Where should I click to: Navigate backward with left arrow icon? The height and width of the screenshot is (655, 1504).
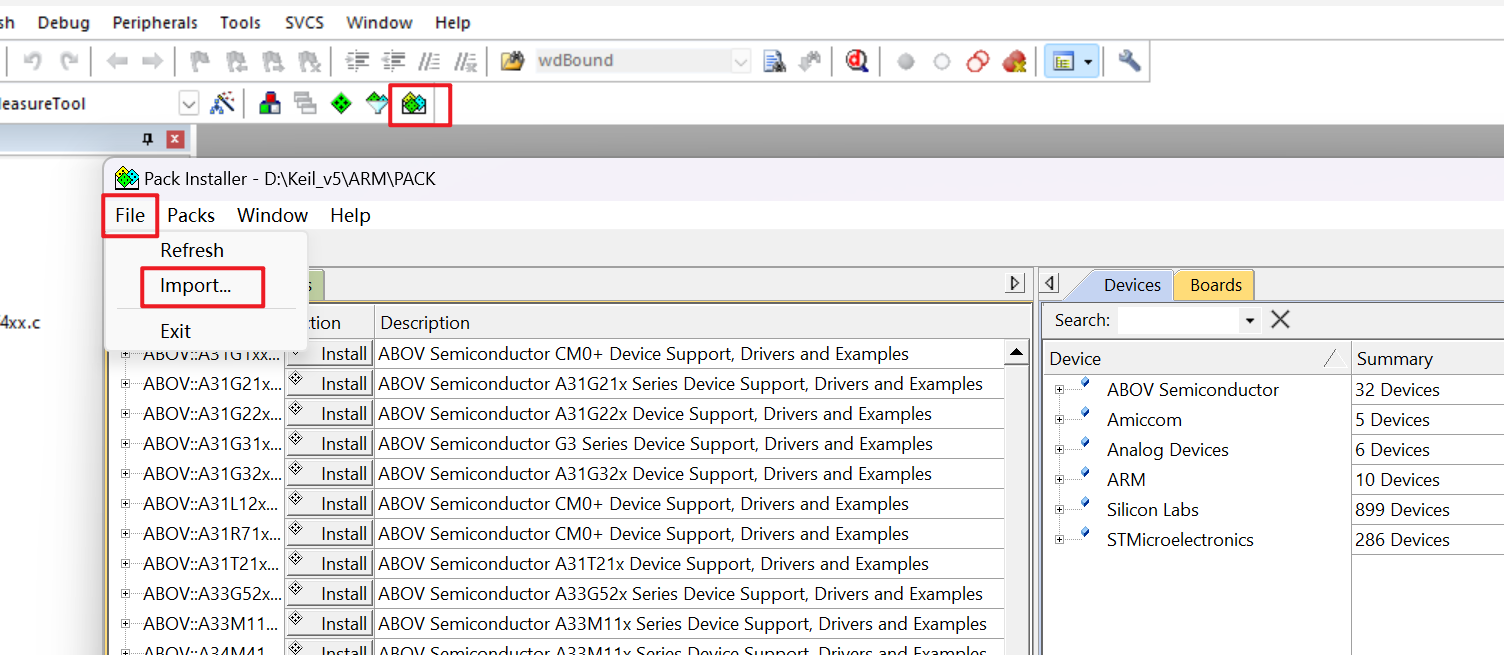pos(117,61)
